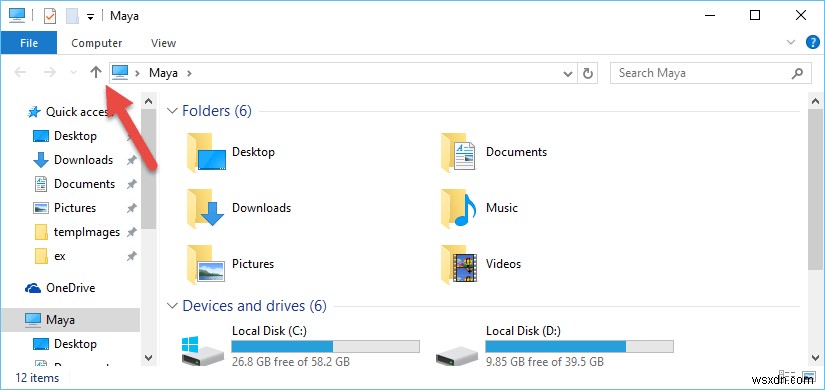Click navigation pane scroll up arrow

(x=148, y=101)
